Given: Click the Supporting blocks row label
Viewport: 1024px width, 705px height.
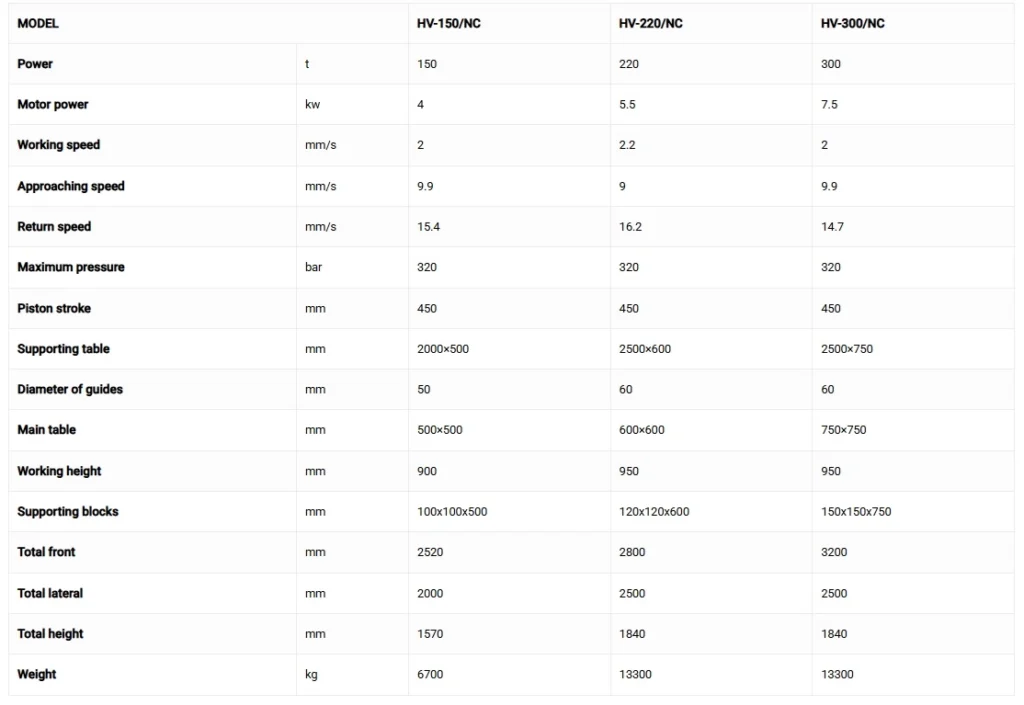Looking at the screenshot, I should 68,511.
